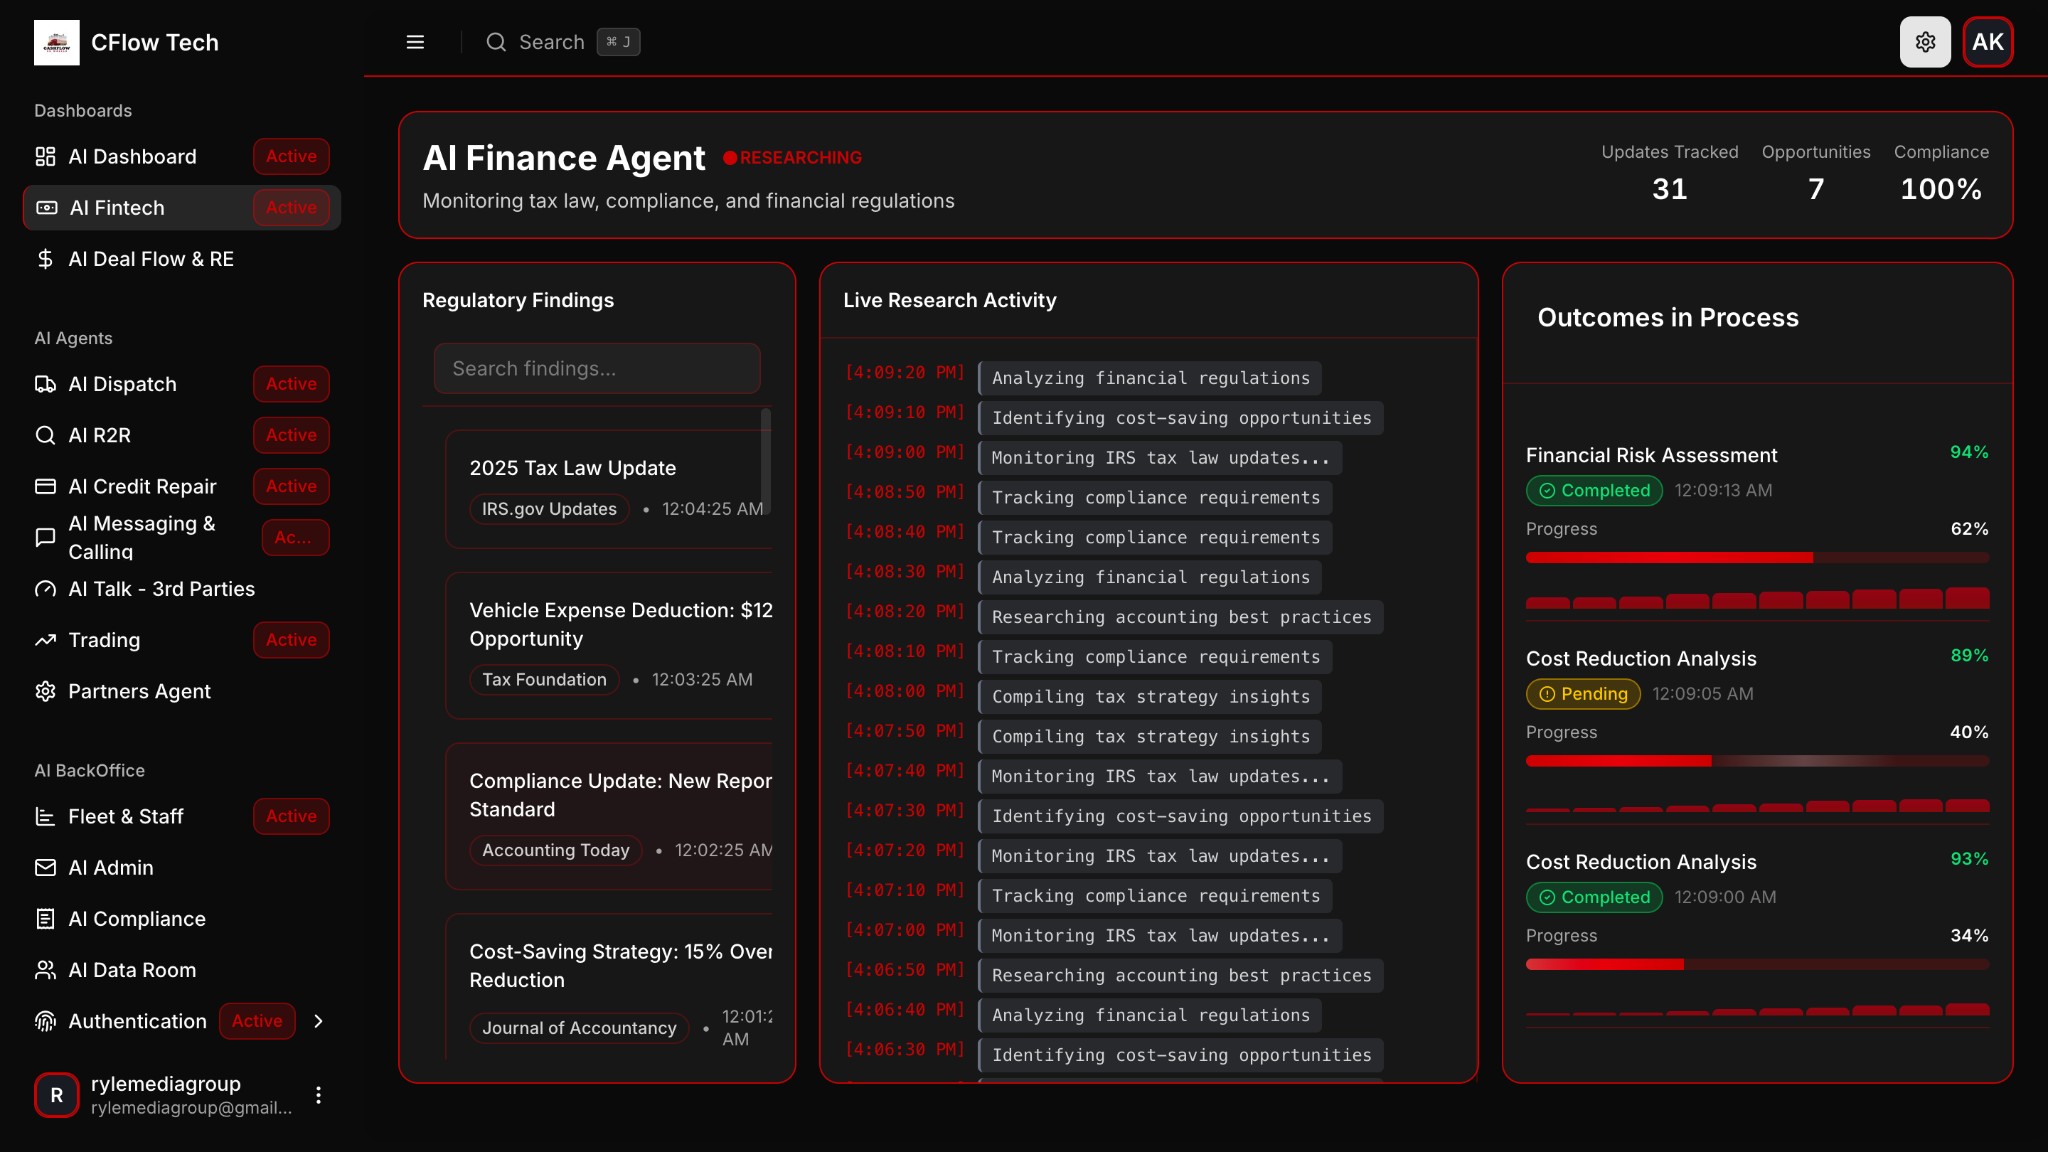Open the rylemediagroup account options menu

tap(318, 1095)
